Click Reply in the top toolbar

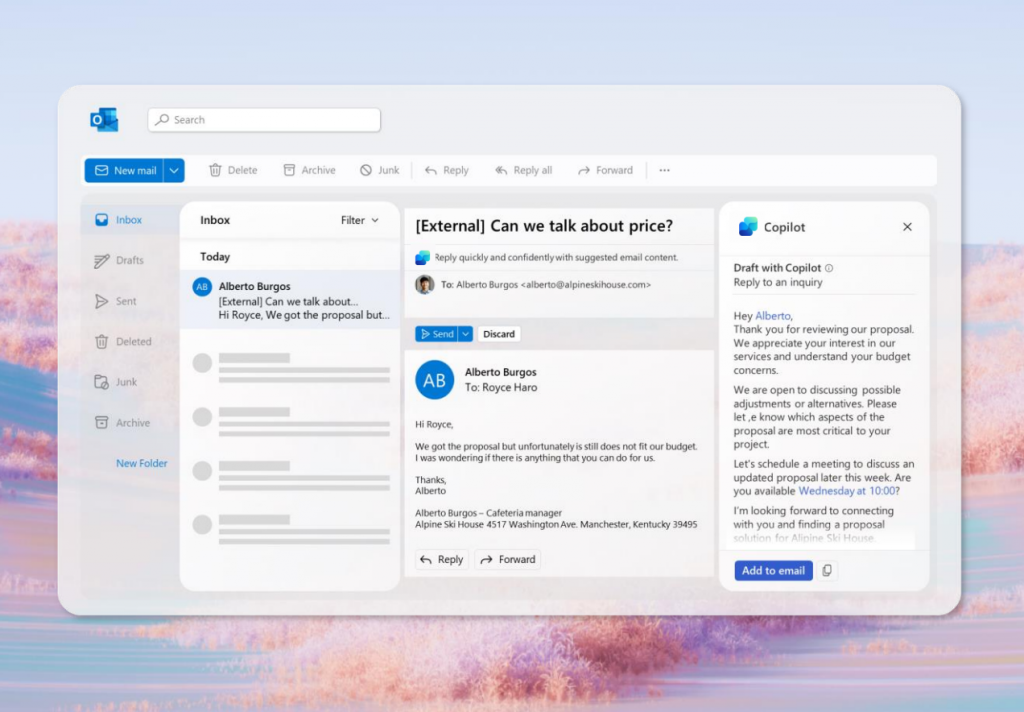coord(447,170)
